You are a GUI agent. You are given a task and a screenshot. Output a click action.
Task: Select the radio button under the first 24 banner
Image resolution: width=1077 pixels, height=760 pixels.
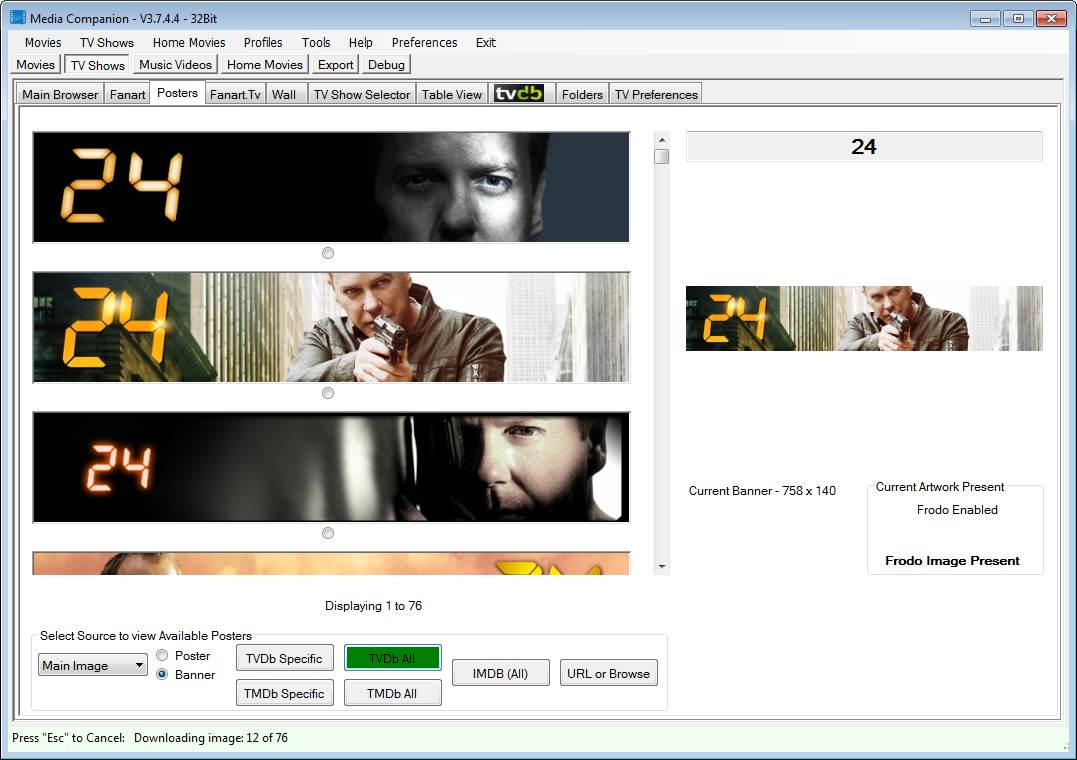point(328,254)
